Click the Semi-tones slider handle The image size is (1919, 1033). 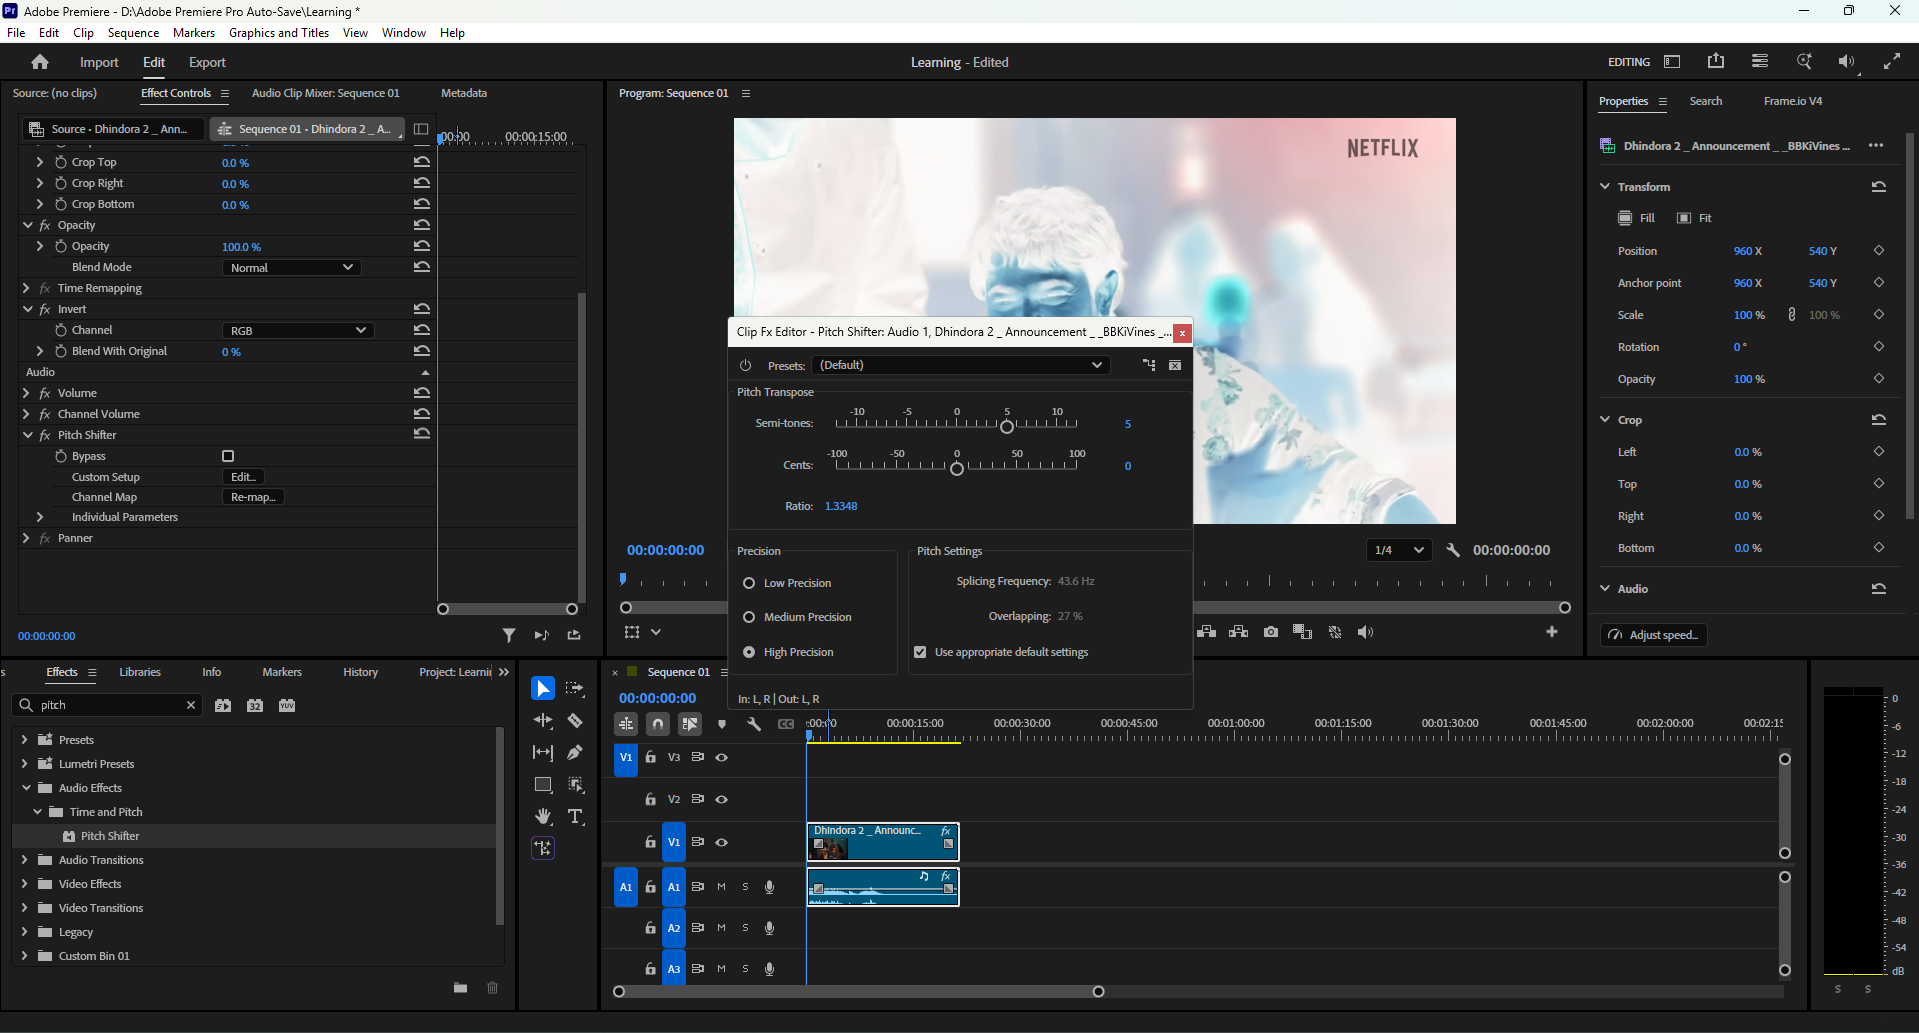[x=1007, y=426]
